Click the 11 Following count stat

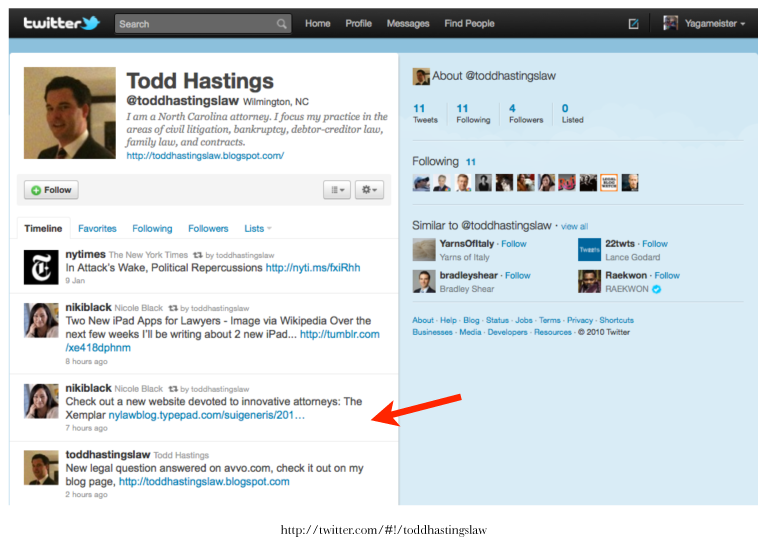coord(473,113)
